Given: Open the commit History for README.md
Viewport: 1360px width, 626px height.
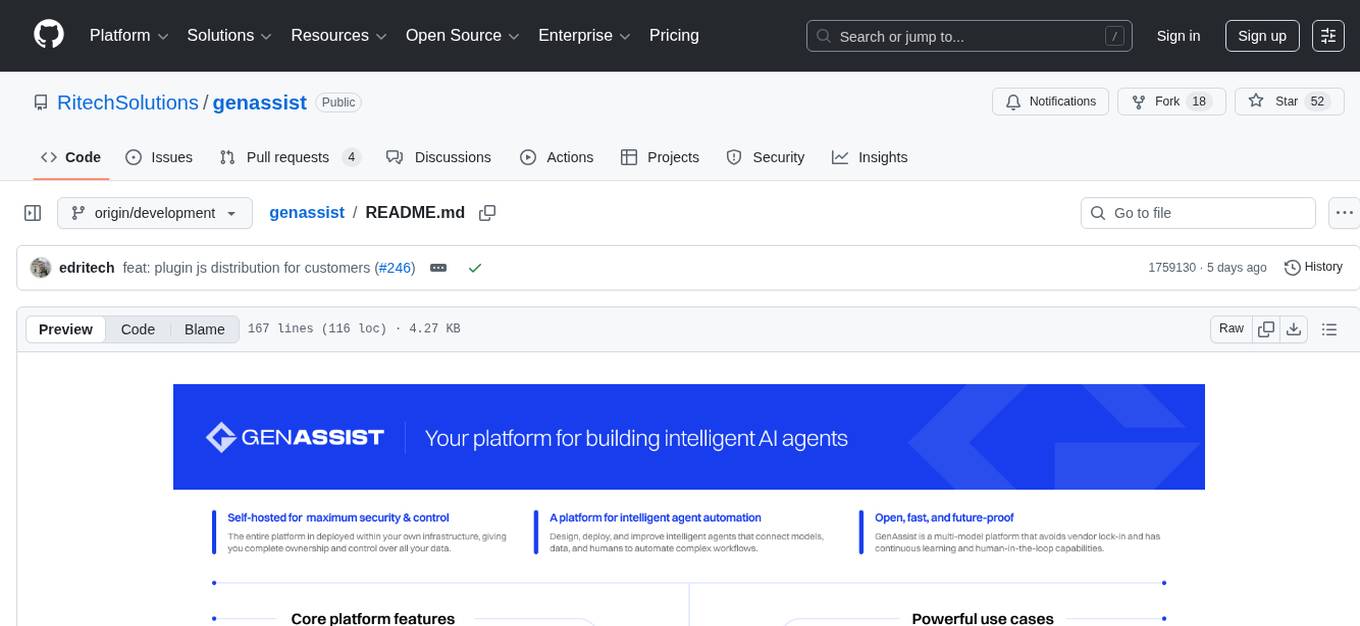Looking at the screenshot, I should click(x=1313, y=267).
